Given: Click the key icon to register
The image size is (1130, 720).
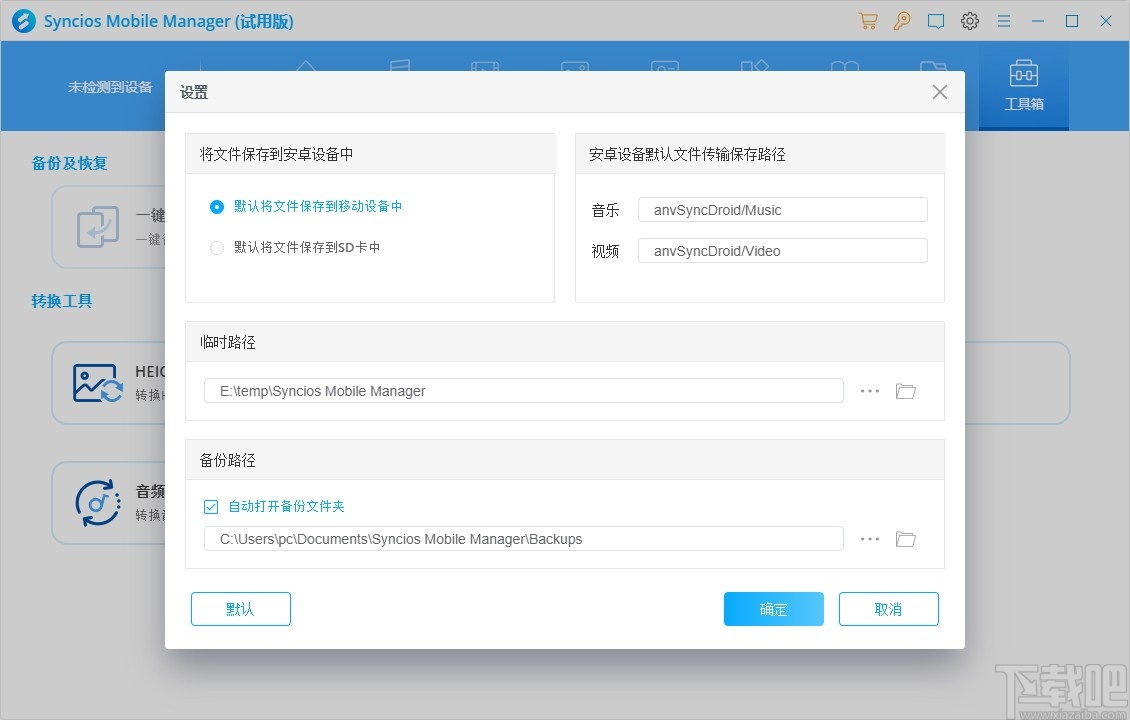Looking at the screenshot, I should coord(901,20).
